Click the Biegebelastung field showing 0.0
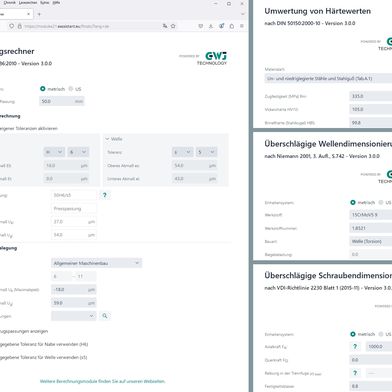The width and height of the screenshot is (392, 392). pyautogui.click(x=371, y=254)
